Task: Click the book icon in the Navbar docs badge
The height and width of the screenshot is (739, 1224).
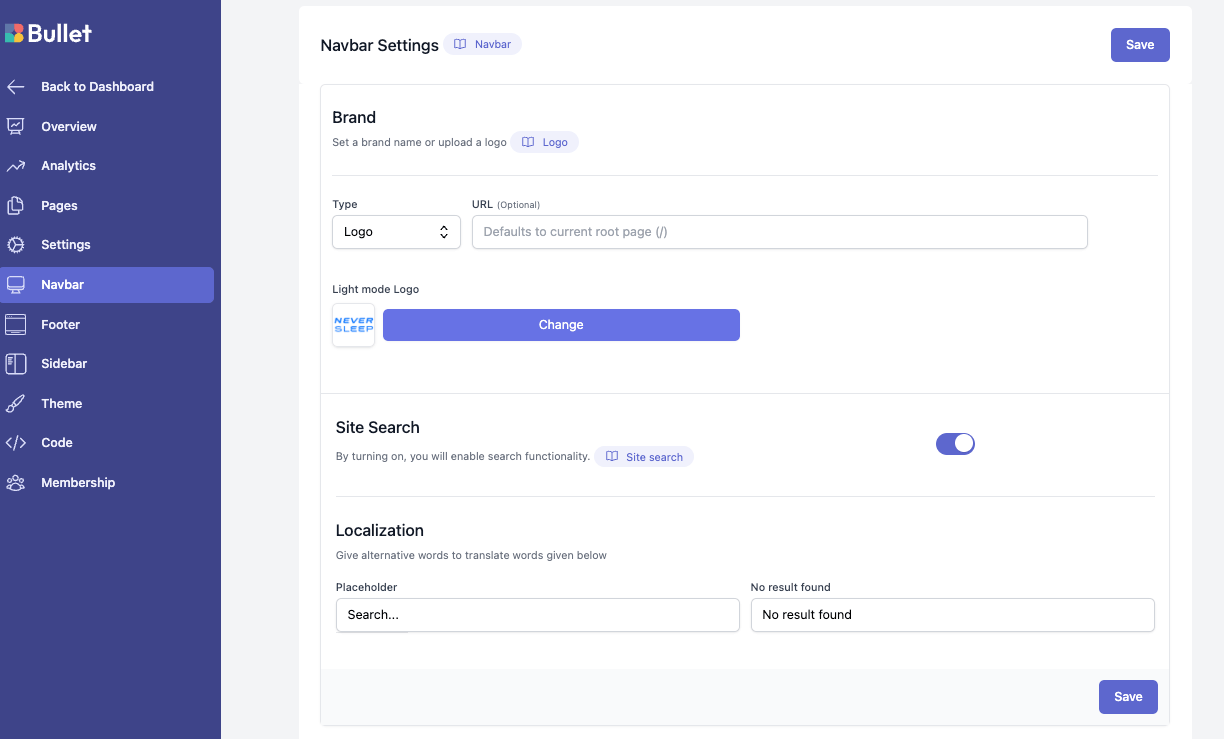Action: (460, 44)
